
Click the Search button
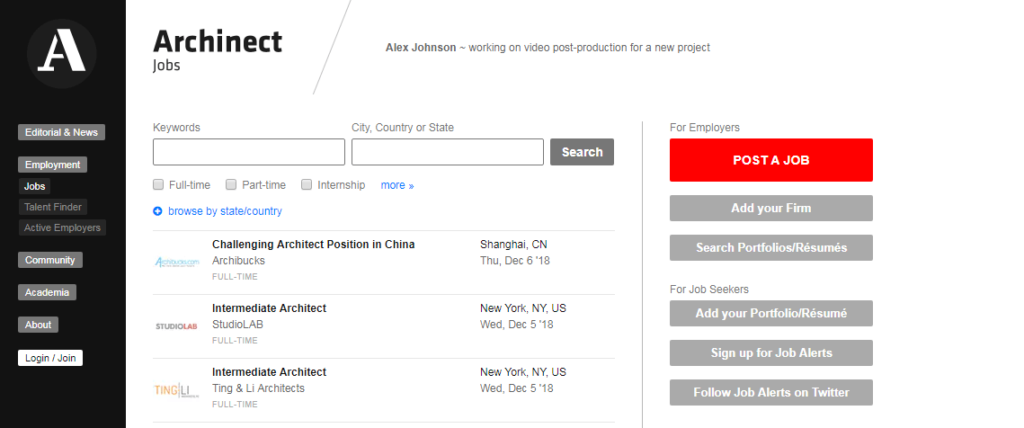pyautogui.click(x=582, y=152)
